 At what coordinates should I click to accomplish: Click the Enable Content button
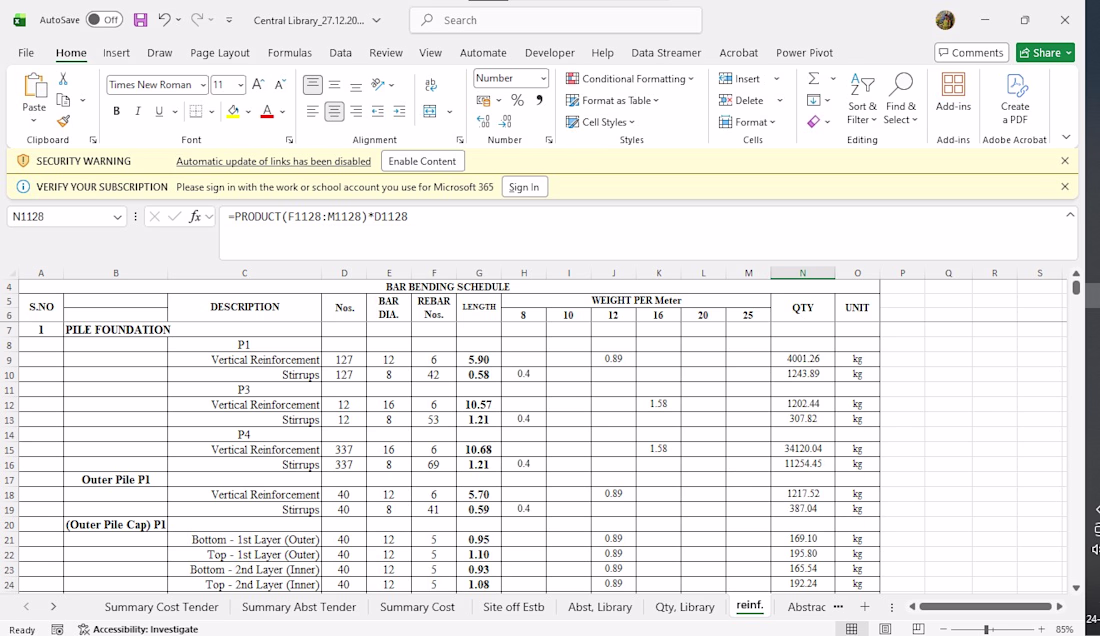[x=422, y=161]
